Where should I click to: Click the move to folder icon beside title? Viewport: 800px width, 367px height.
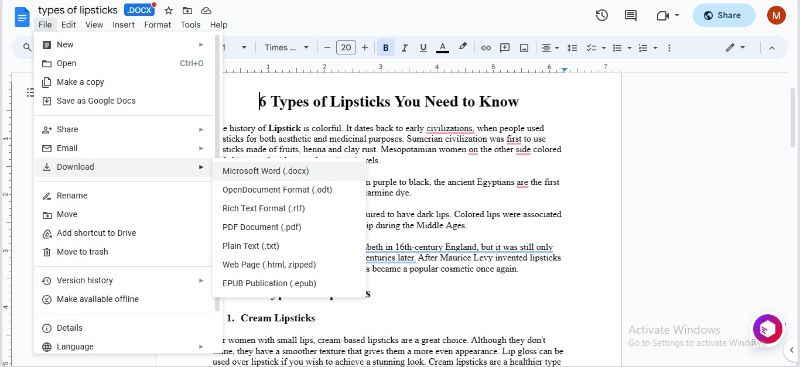[x=187, y=11]
